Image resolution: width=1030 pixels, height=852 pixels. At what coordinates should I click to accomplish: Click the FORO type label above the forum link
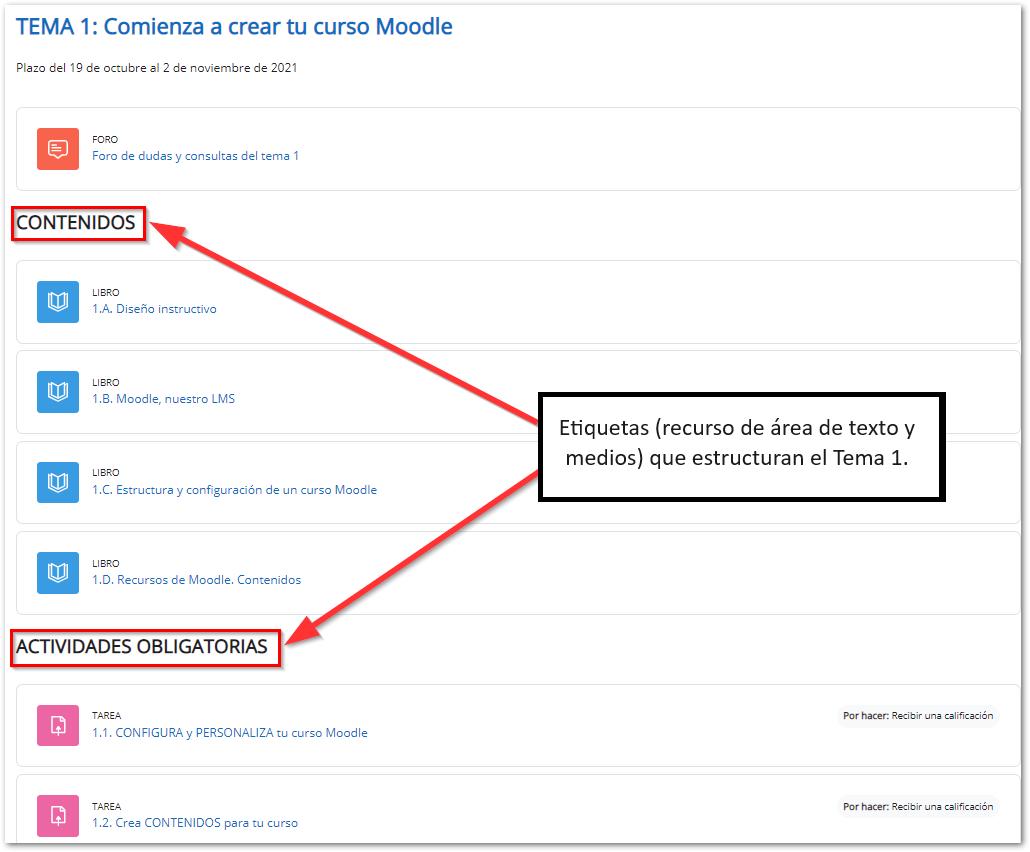point(104,139)
